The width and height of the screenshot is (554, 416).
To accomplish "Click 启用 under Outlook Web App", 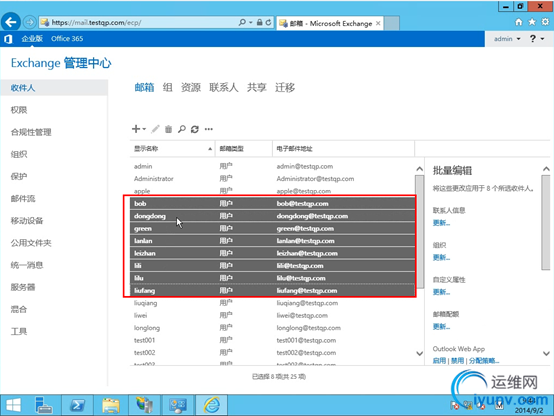I will (439, 361).
